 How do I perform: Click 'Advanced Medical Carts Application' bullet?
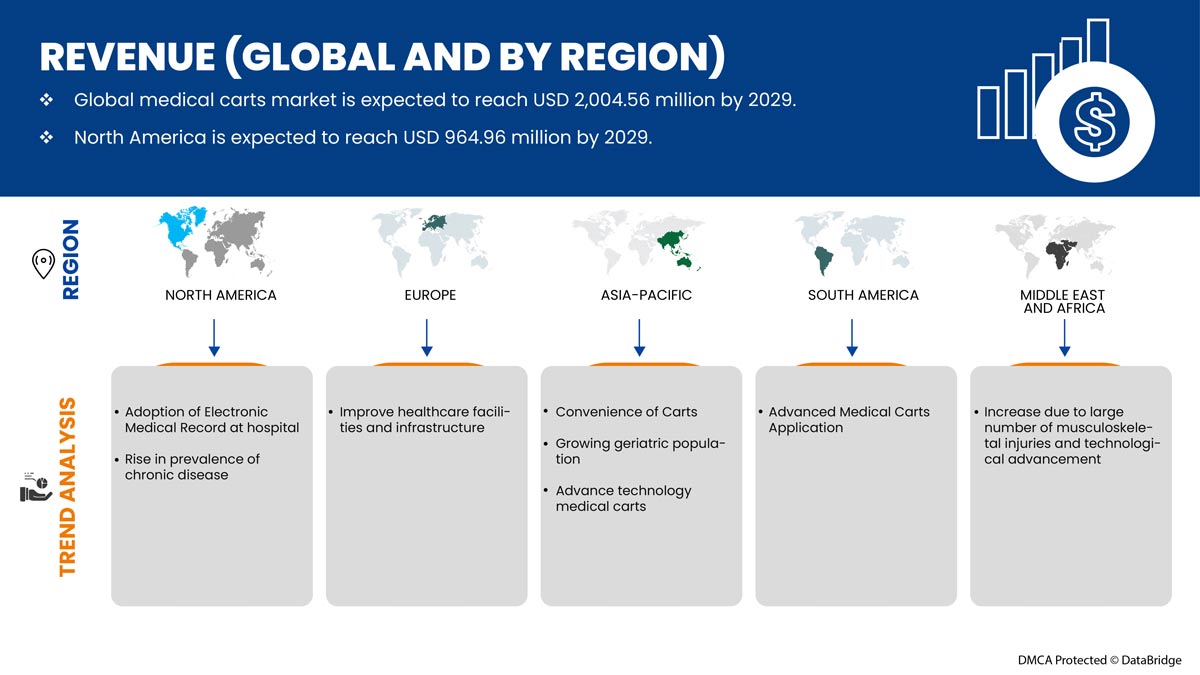pyautogui.click(x=848, y=420)
